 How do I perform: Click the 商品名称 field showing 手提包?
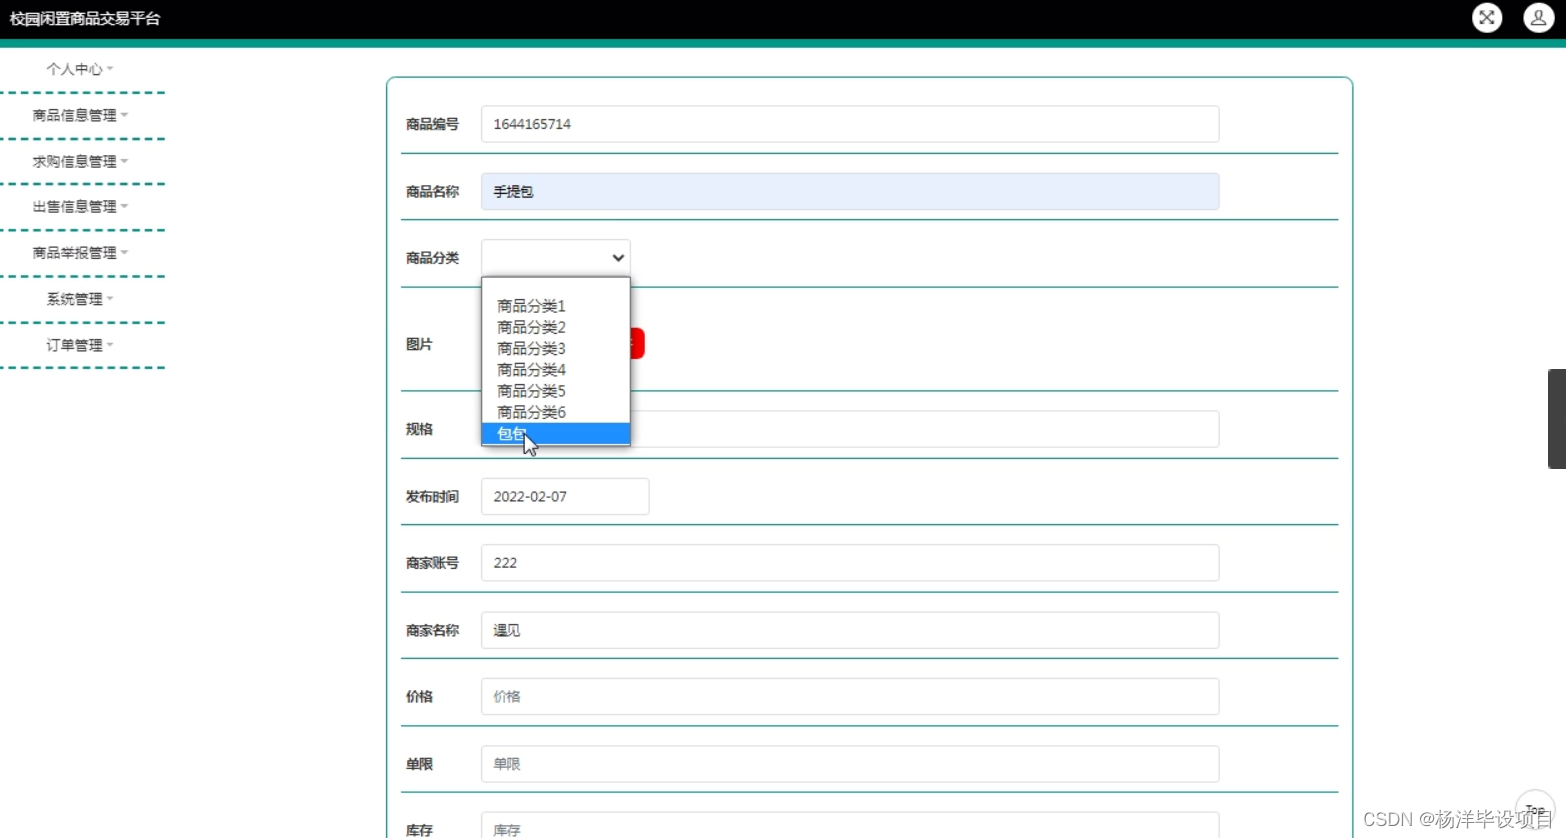click(849, 191)
